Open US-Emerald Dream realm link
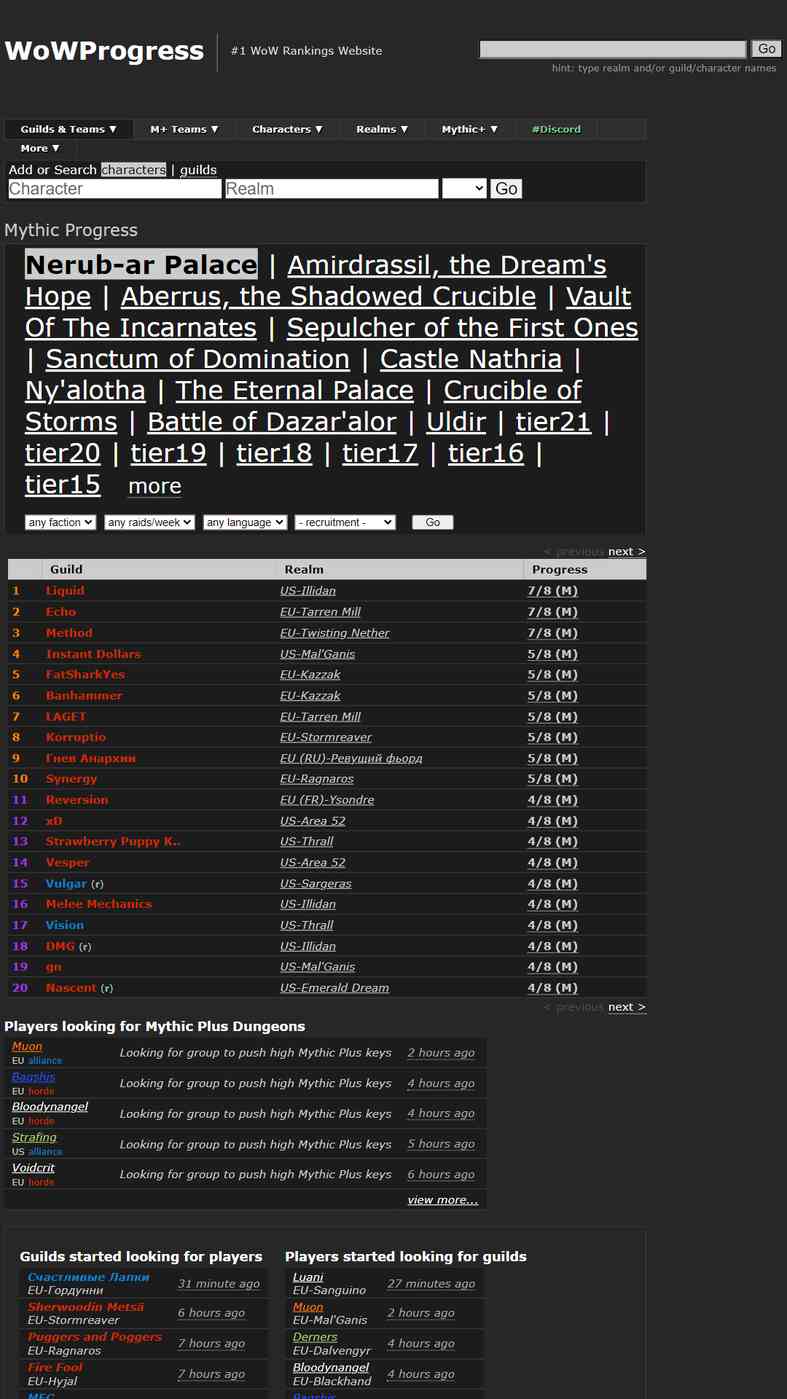This screenshot has height=1399, width=787. 334,988
